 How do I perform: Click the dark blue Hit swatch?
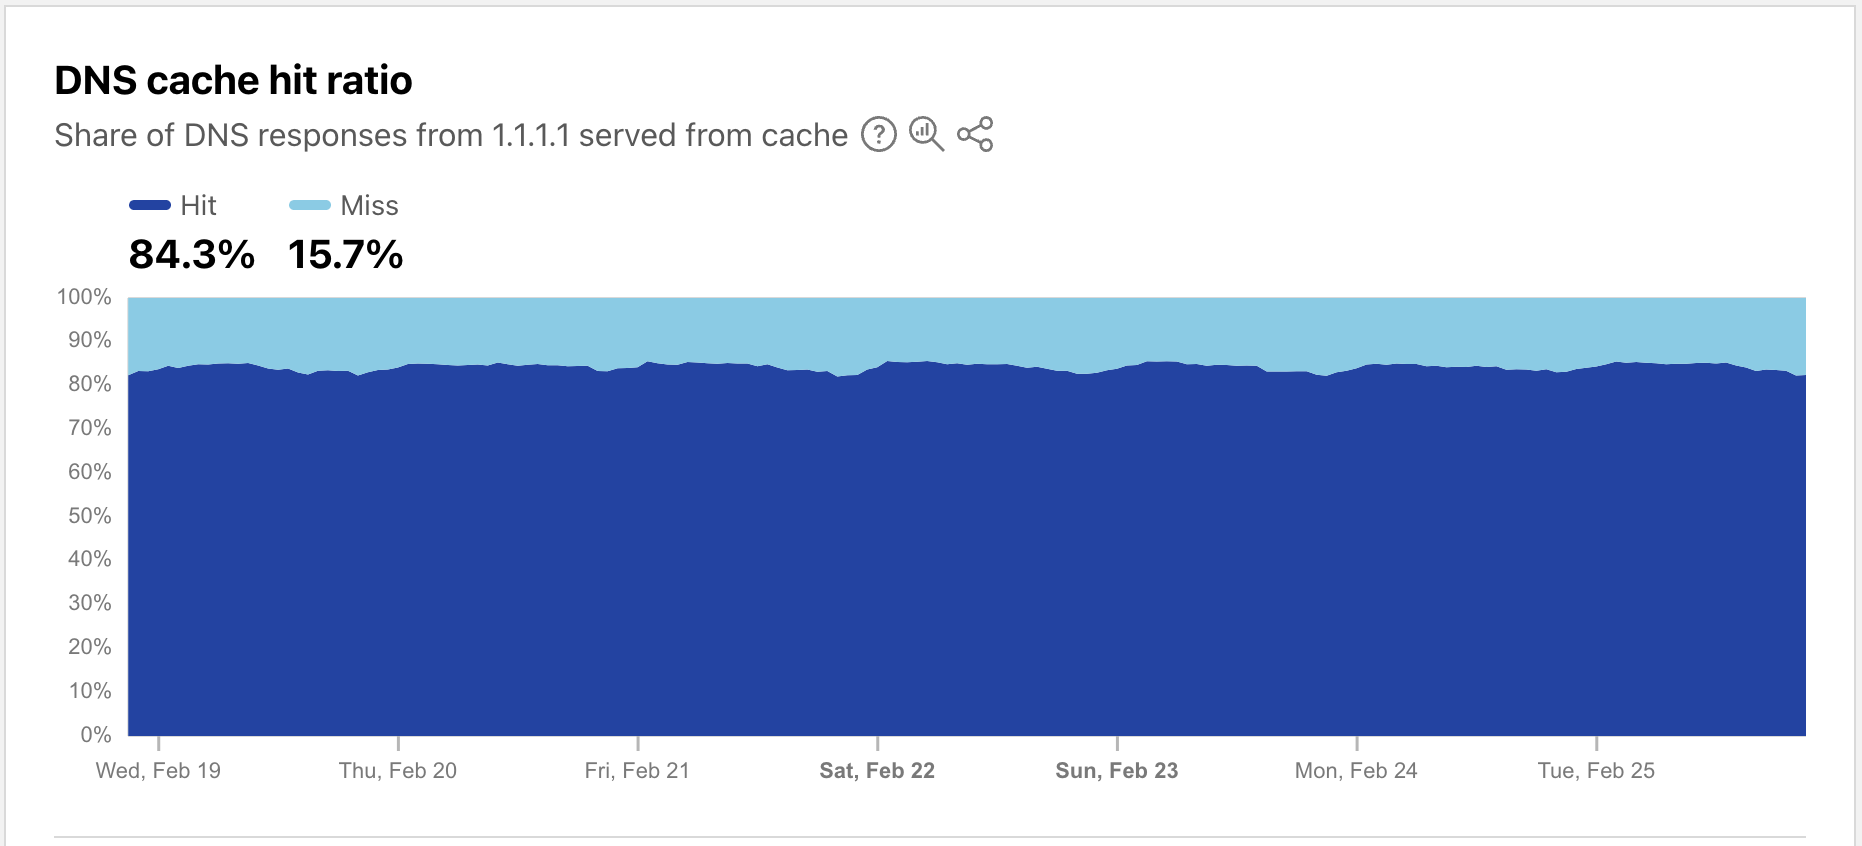150,205
